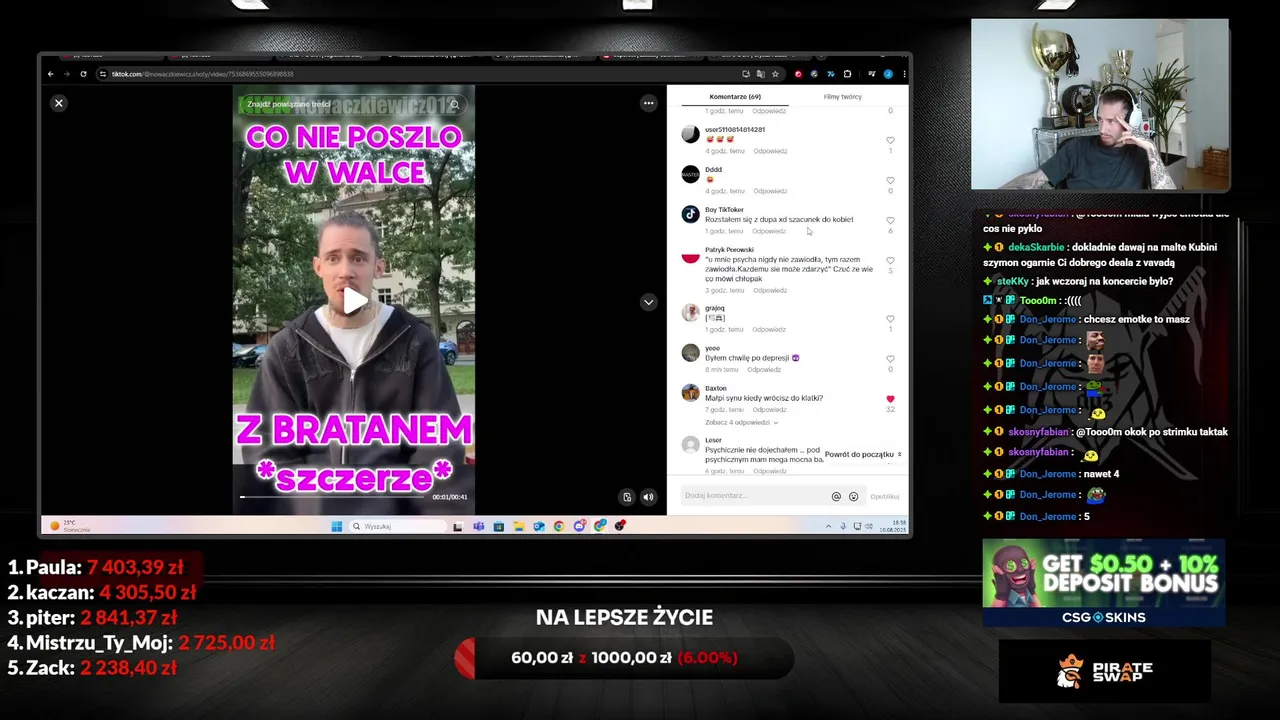The width and height of the screenshot is (1280, 720).
Task: Open the browser extensions puzzle icon
Action: 847,74
